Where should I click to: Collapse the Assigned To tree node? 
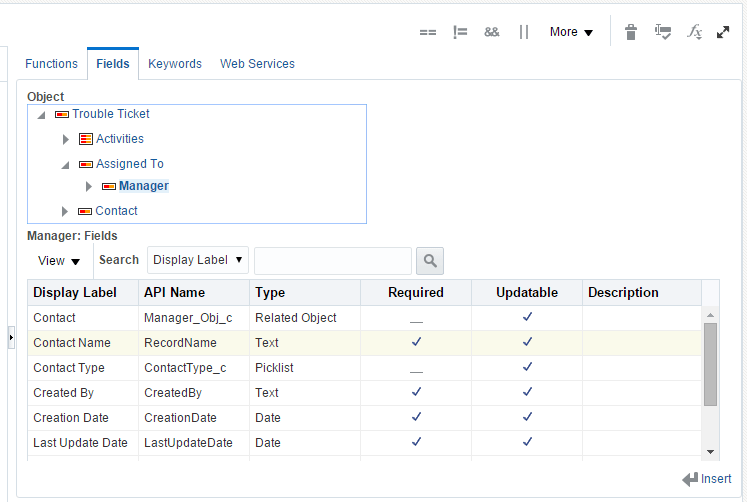click(66, 164)
